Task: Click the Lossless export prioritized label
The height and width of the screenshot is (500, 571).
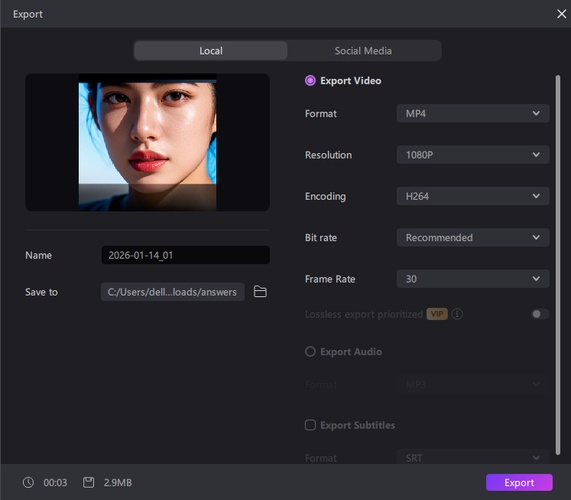Action: click(364, 314)
